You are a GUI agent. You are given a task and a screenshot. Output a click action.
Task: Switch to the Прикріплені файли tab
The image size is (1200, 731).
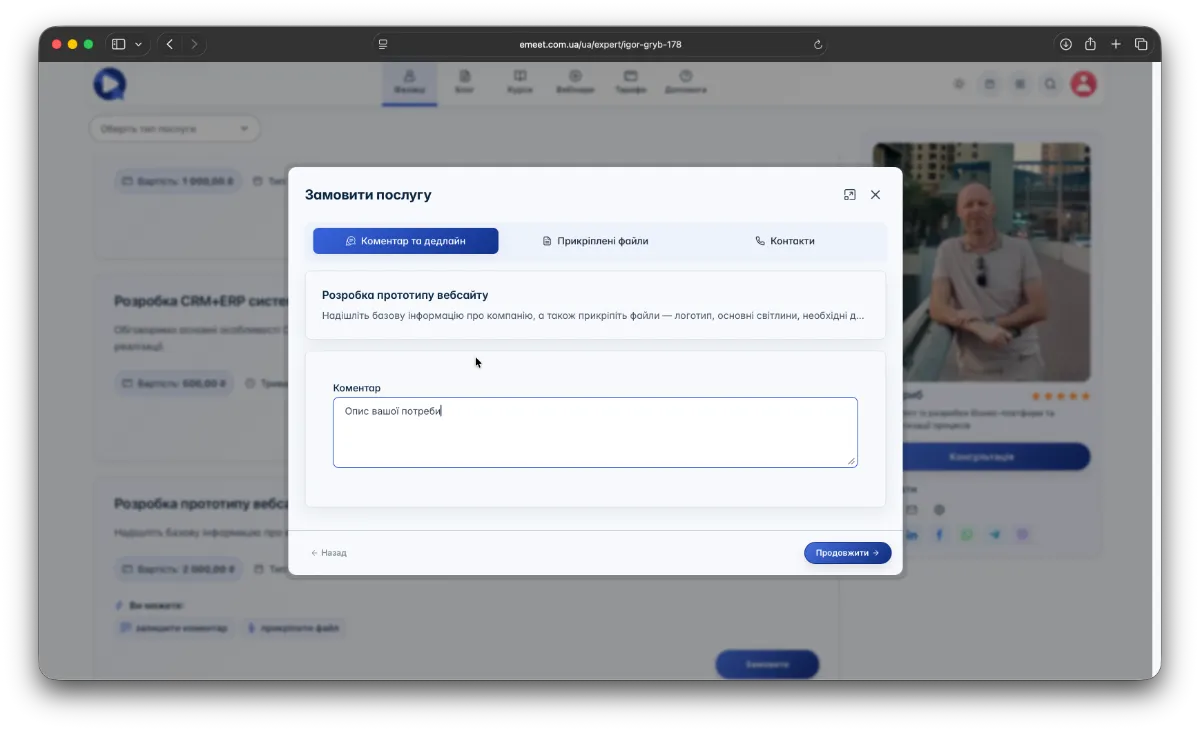point(595,241)
